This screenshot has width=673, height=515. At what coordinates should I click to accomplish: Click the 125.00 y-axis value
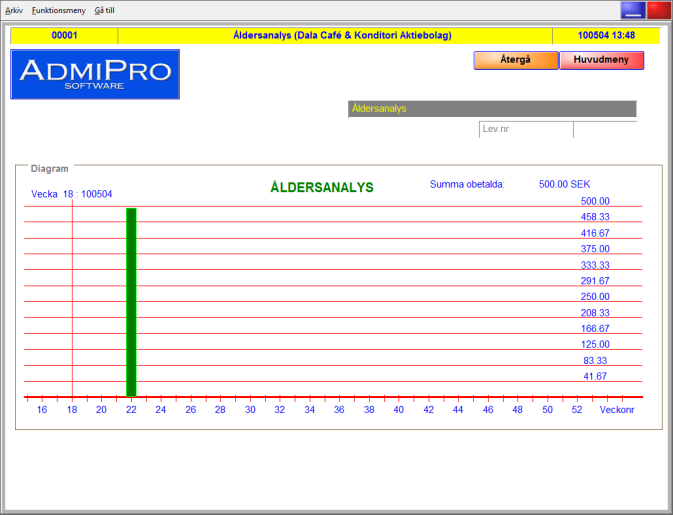[x=595, y=345]
